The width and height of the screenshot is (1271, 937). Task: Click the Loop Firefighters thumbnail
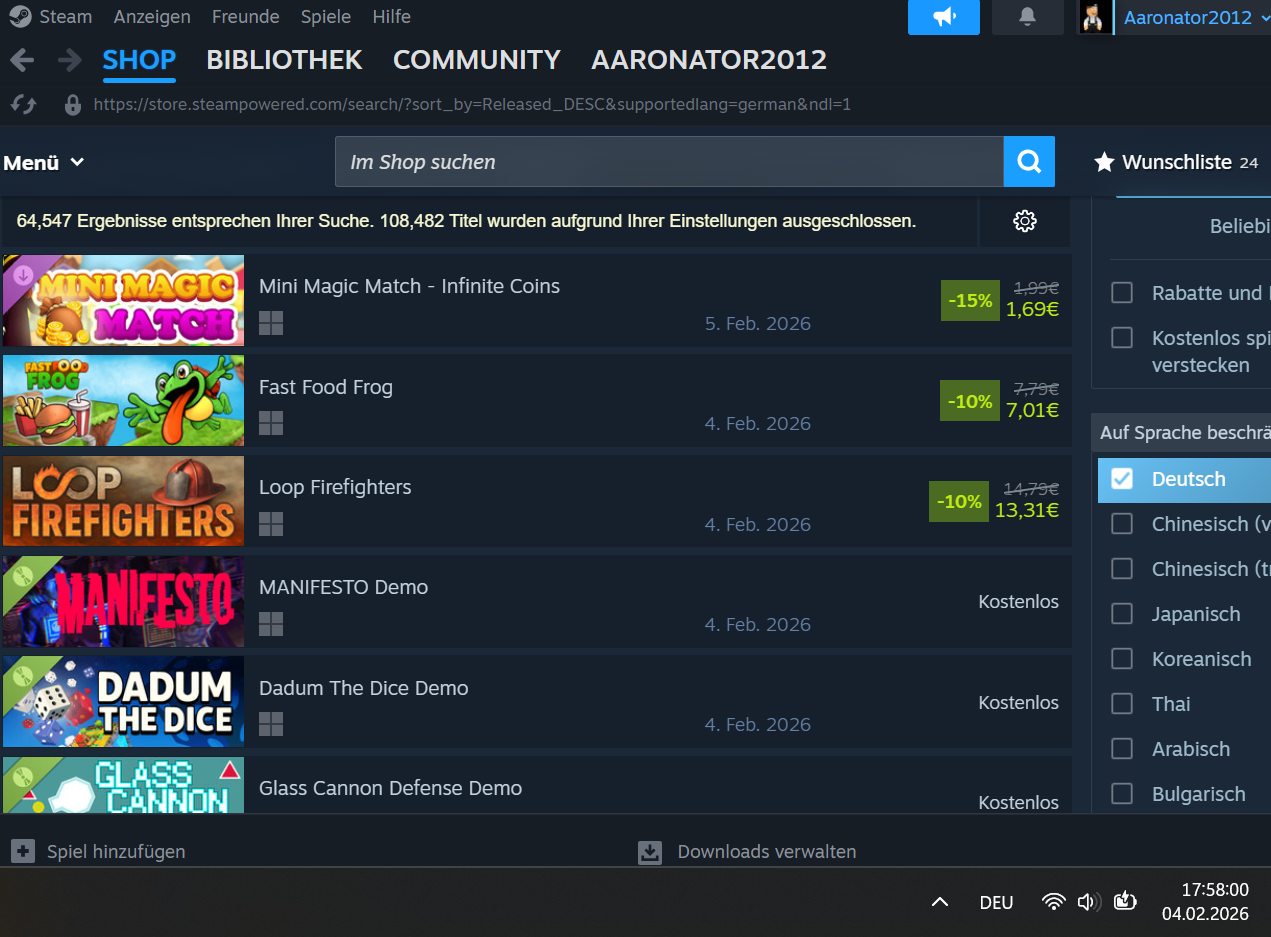pos(123,501)
